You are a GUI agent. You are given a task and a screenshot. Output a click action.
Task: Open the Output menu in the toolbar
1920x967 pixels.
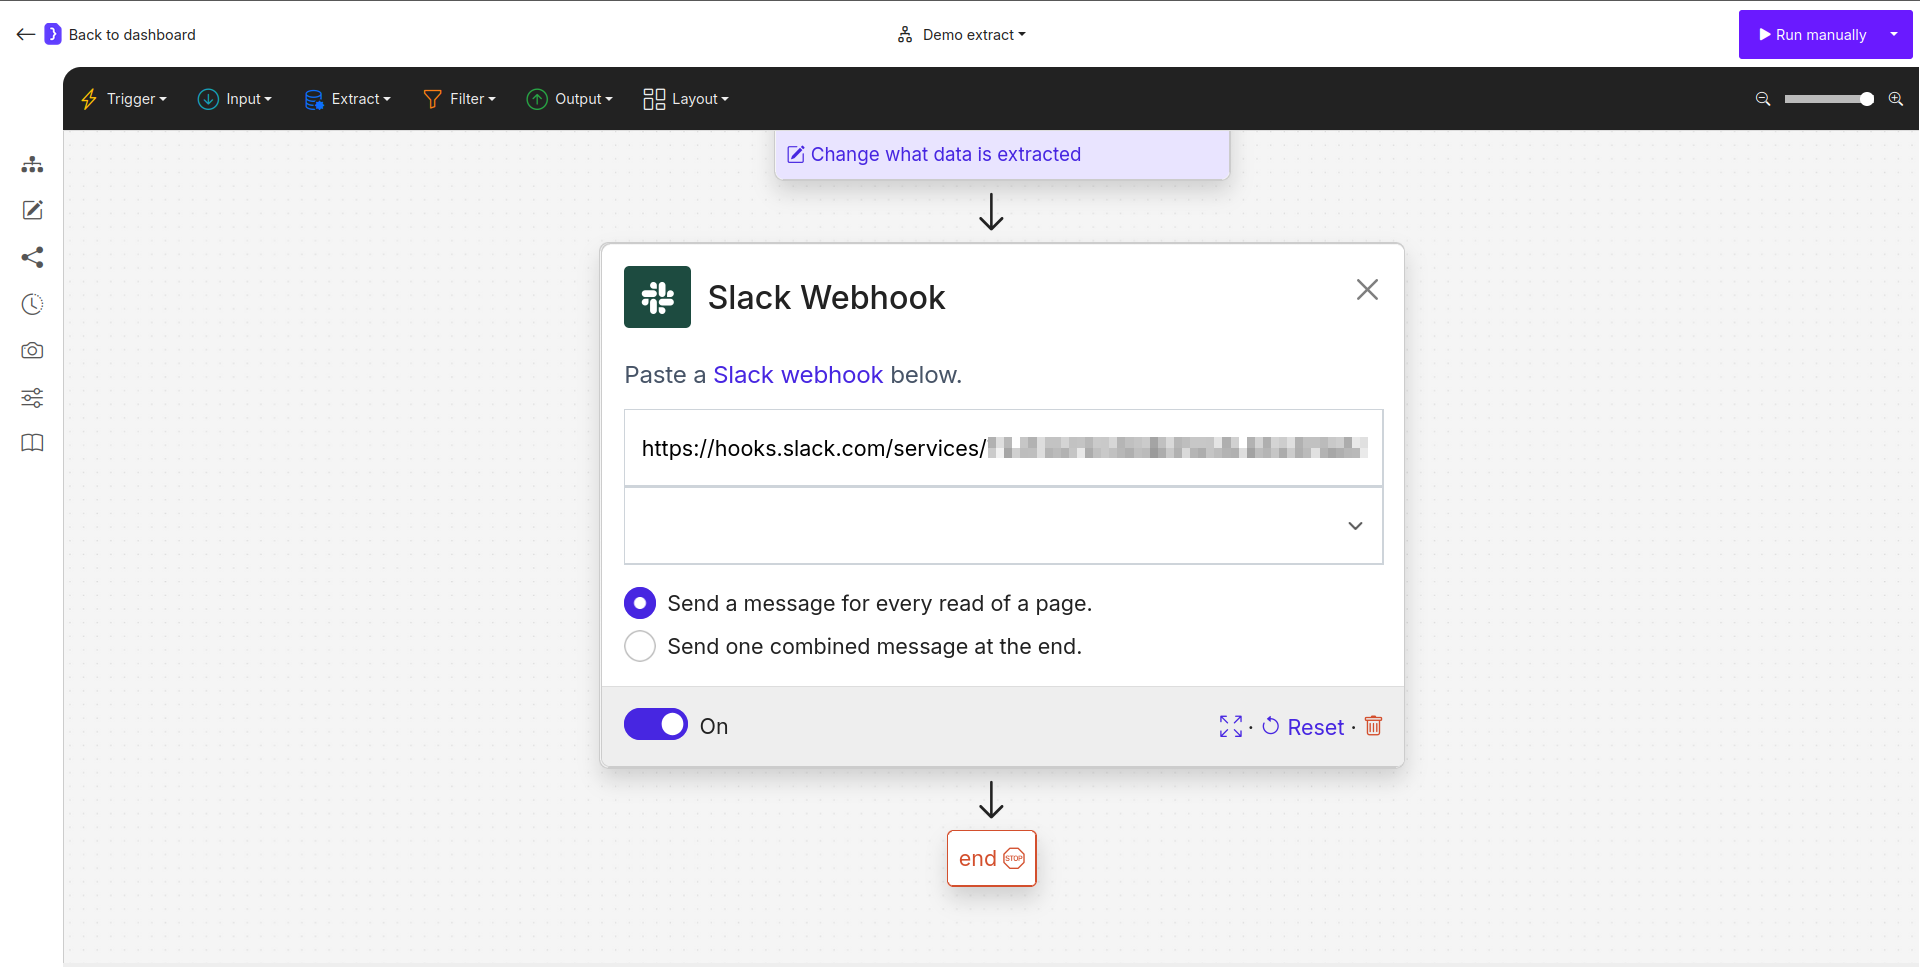click(x=569, y=99)
